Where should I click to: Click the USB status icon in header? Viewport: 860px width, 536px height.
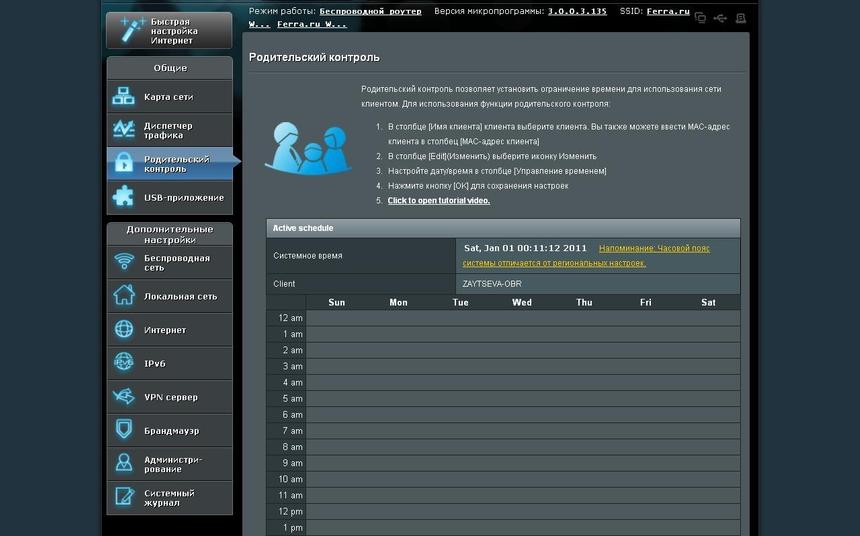(720, 18)
